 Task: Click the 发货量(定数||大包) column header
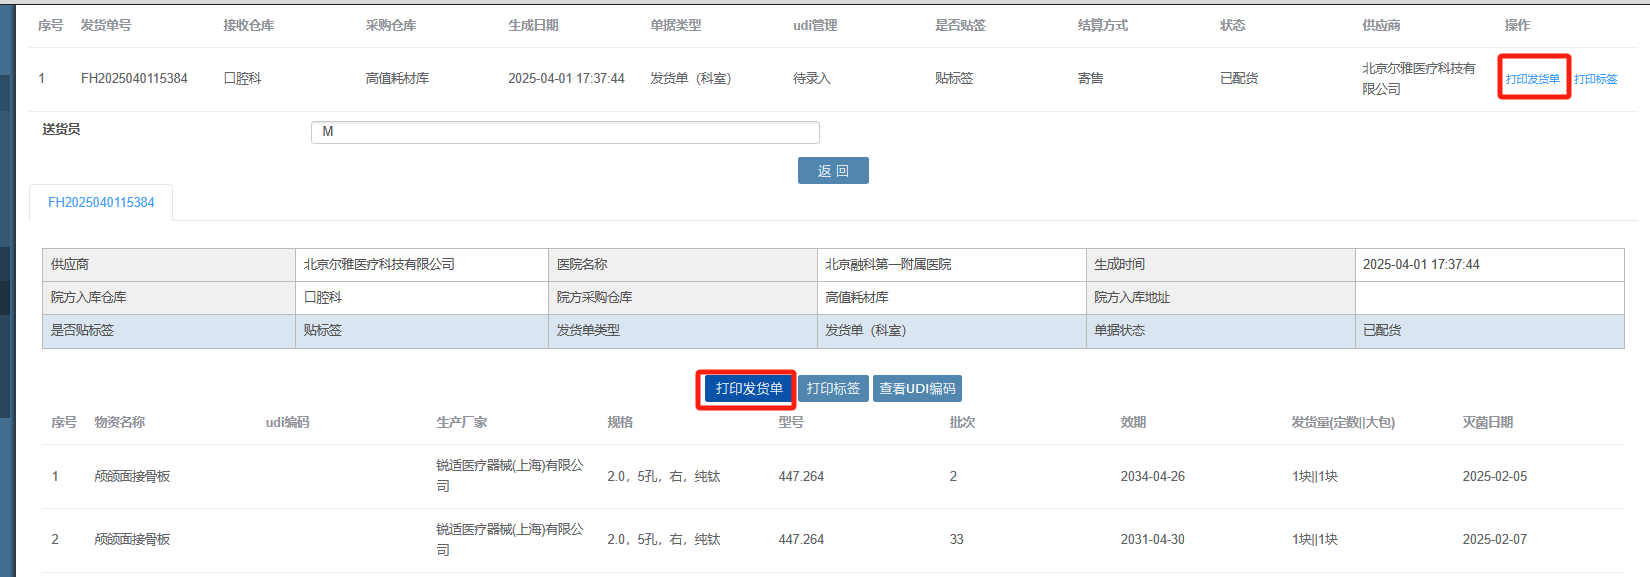(x=1342, y=422)
